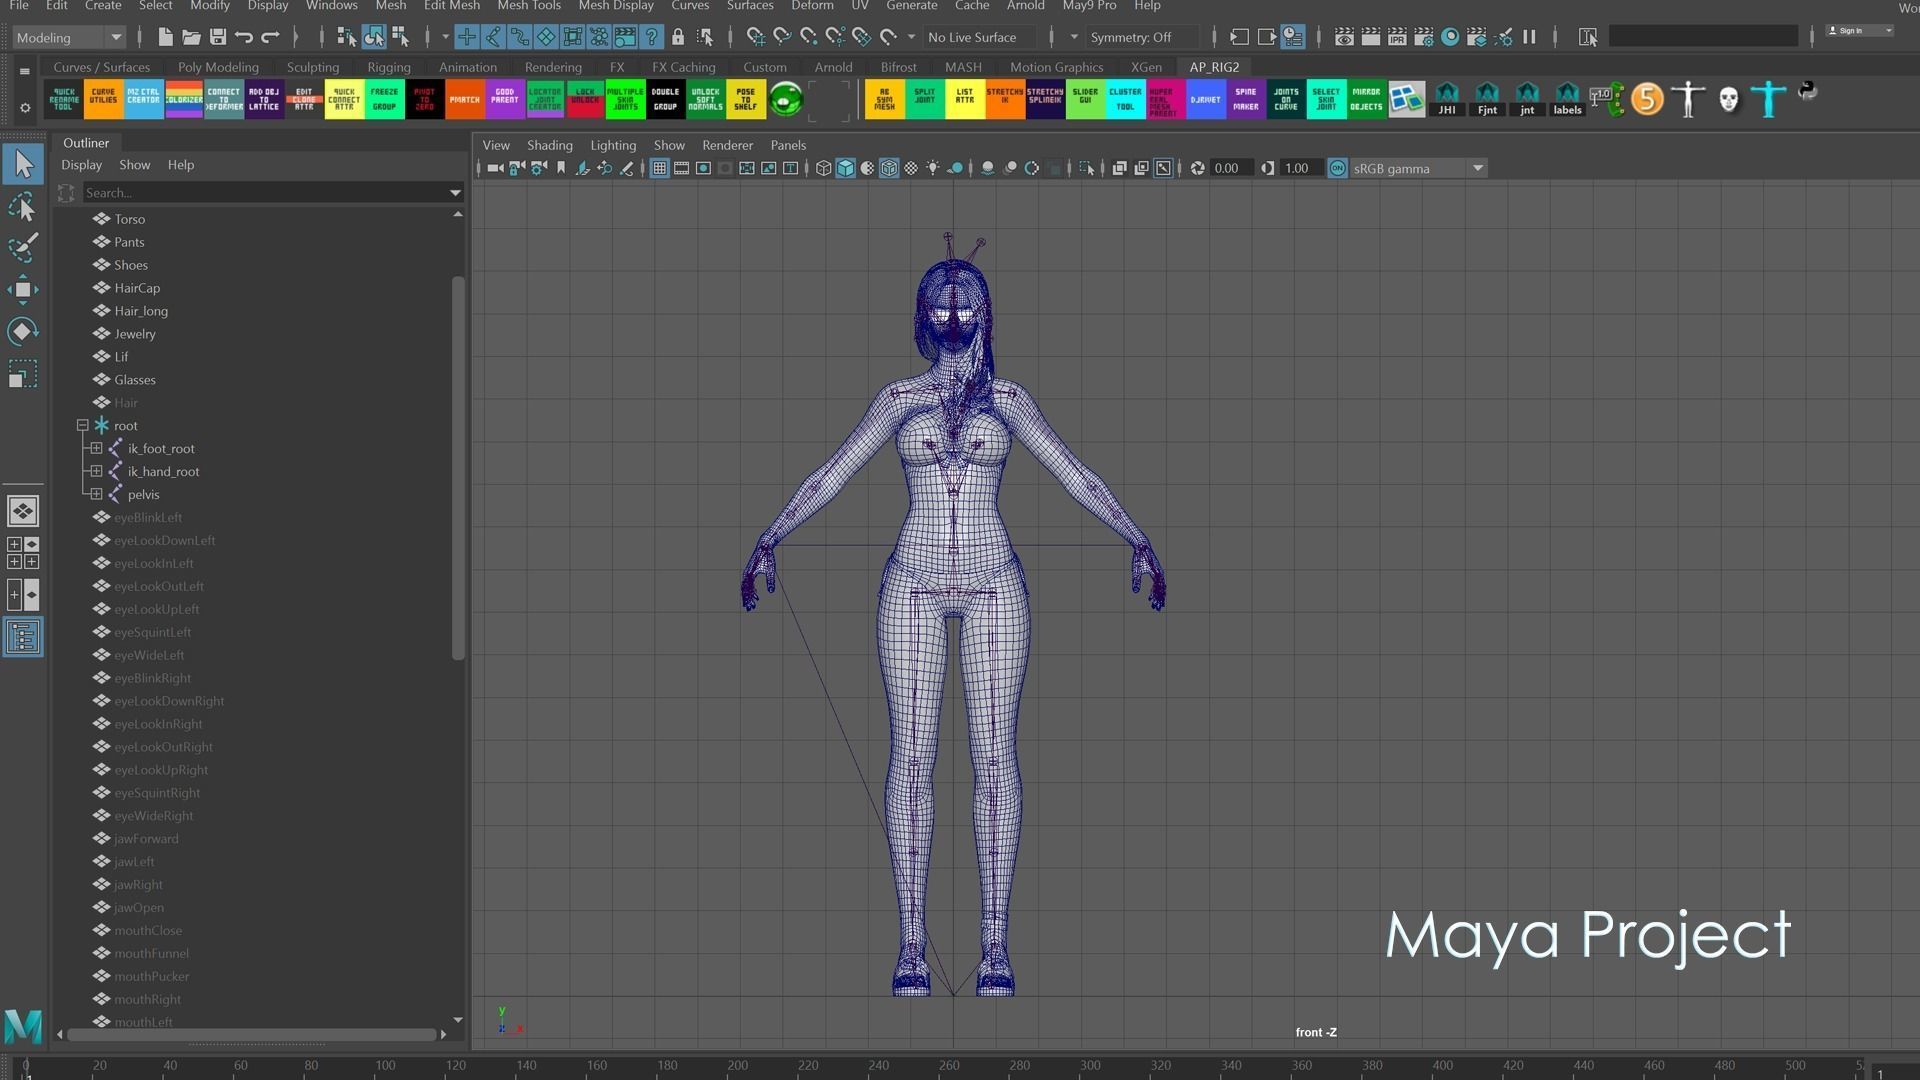Open the sRGB gamma view transform dropdown
Viewport: 1920px width, 1080px height.
(x=1419, y=168)
